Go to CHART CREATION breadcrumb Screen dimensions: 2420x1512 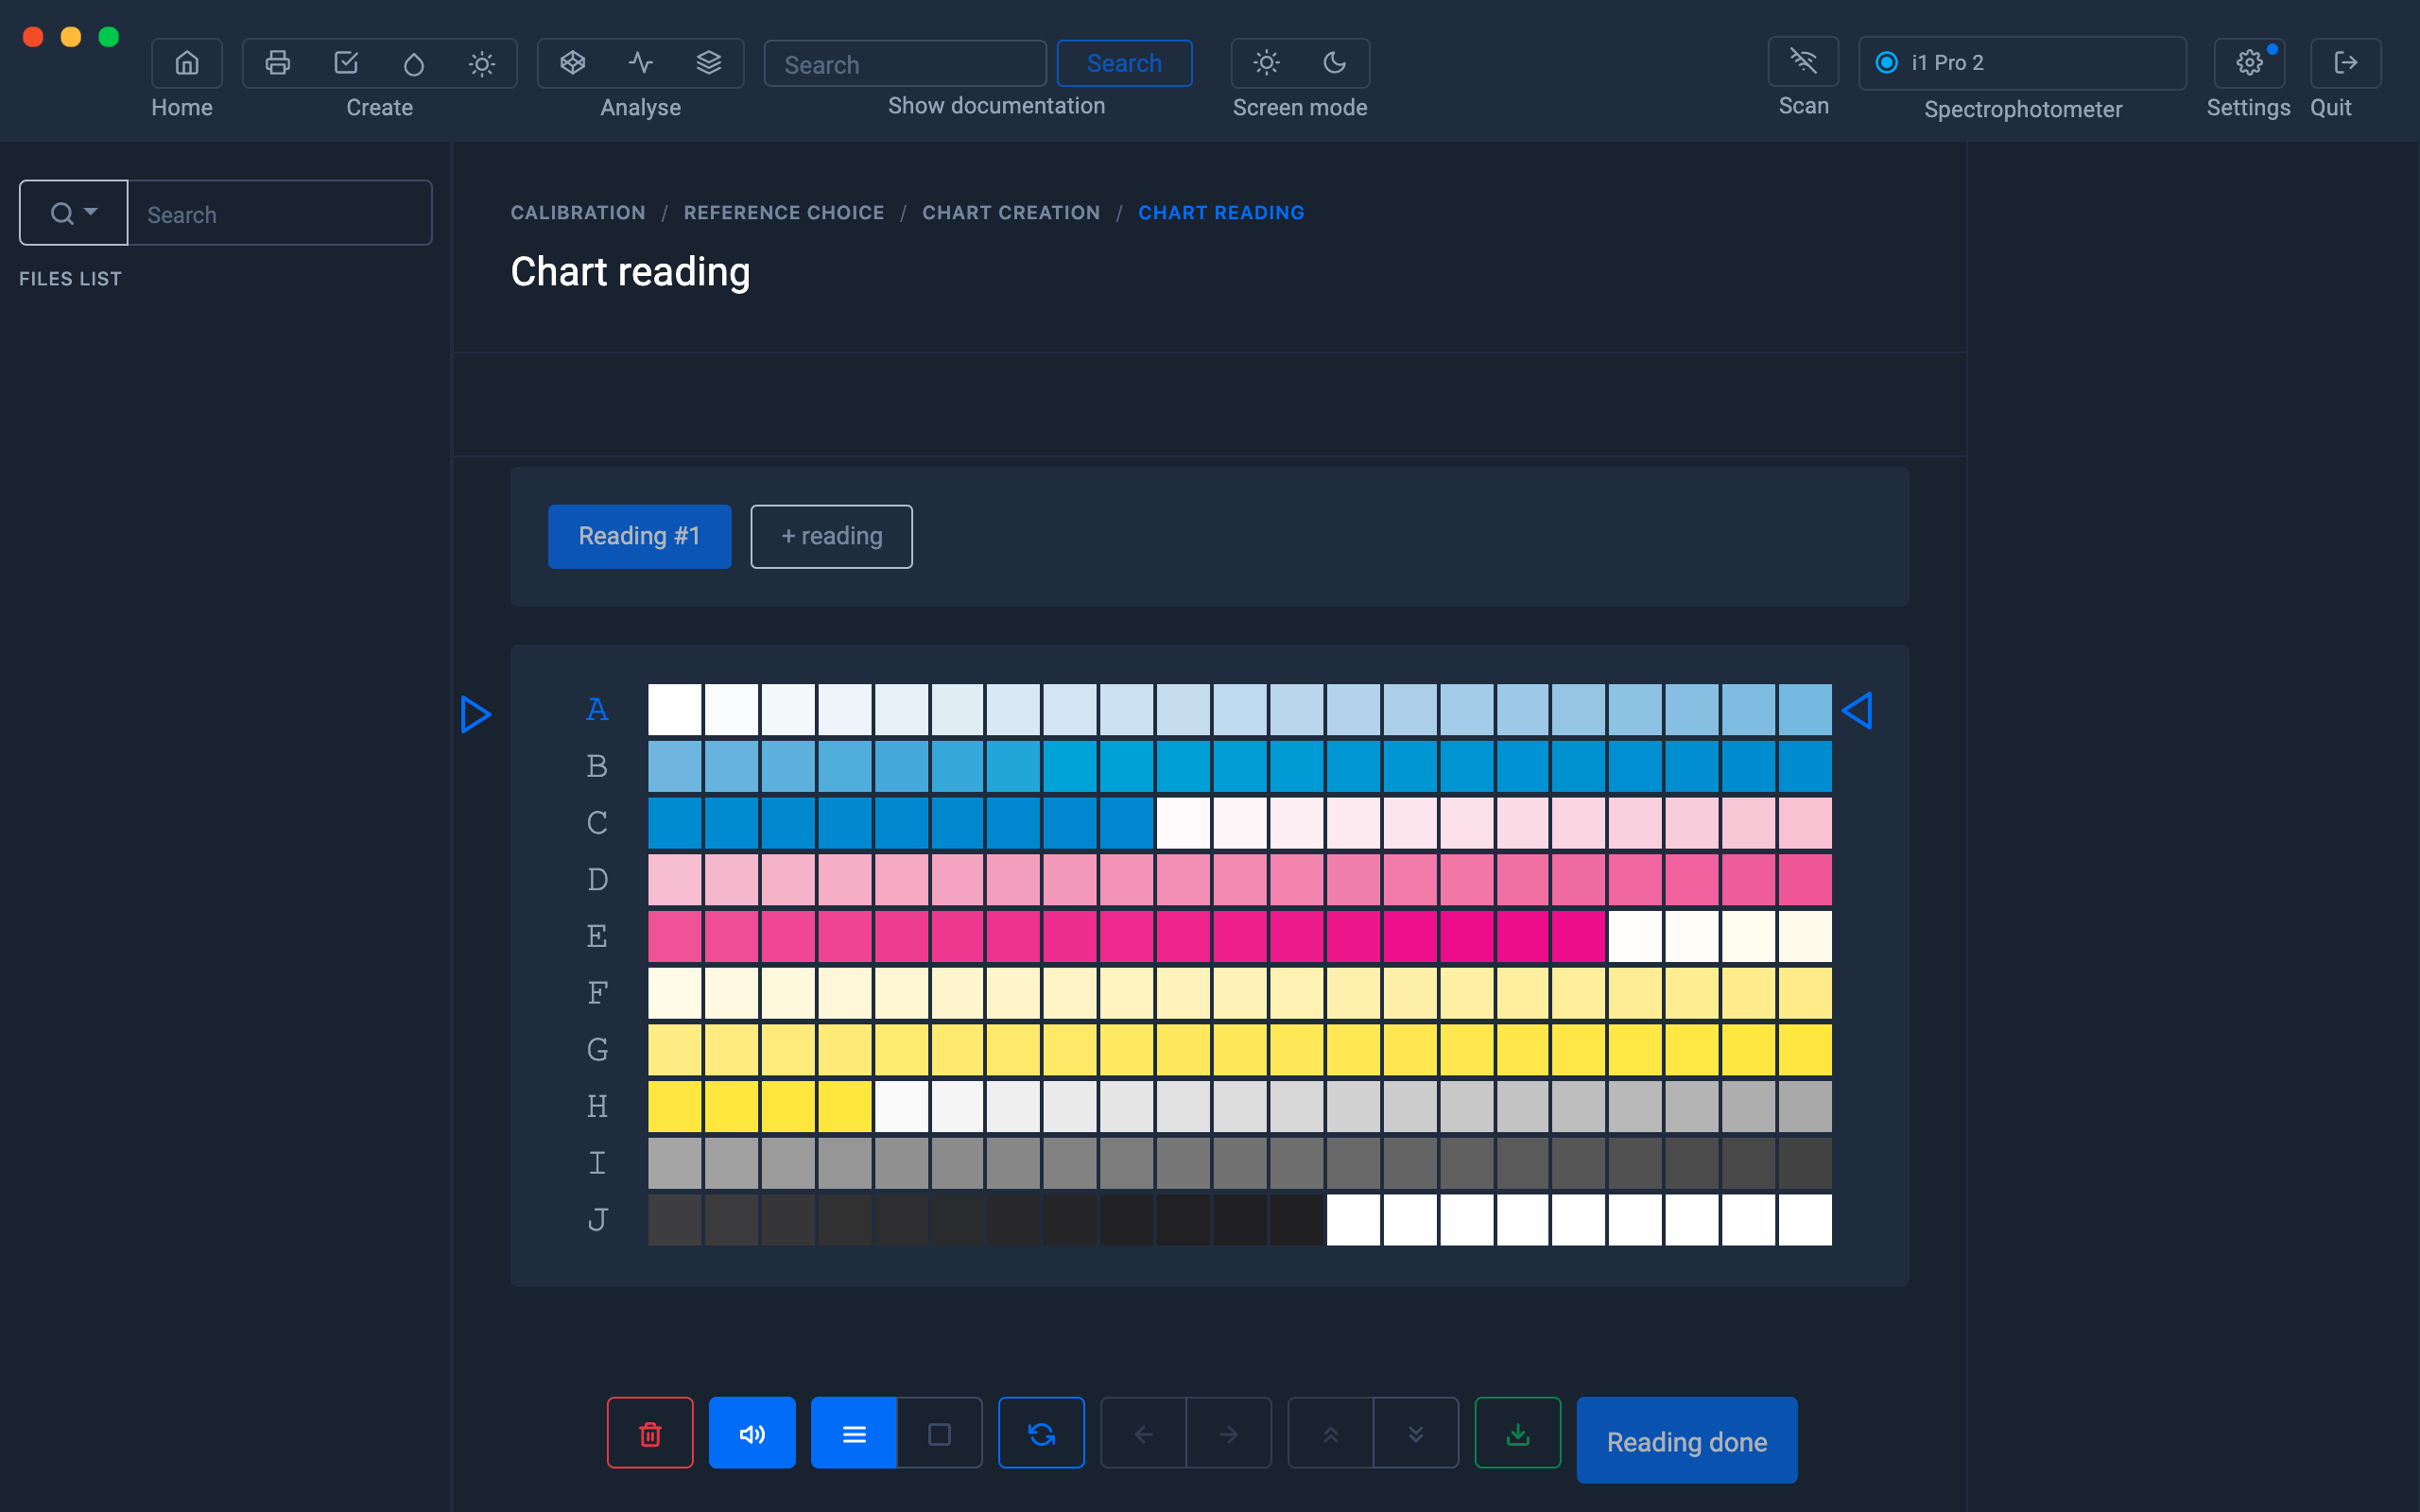[1011, 213]
